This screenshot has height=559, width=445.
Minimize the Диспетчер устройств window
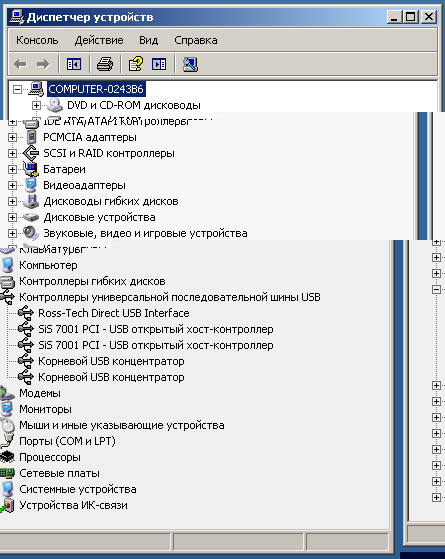click(394, 17)
